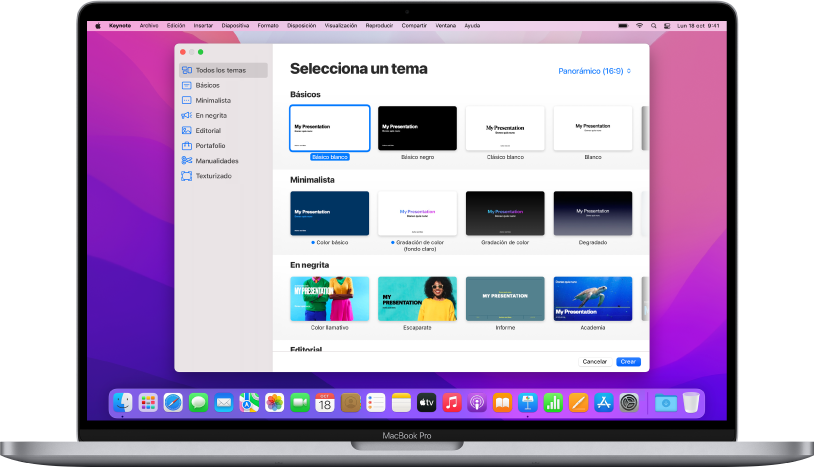This screenshot has height=468, width=814.
Task: Open Podcasts from the Dock
Action: click(x=477, y=402)
